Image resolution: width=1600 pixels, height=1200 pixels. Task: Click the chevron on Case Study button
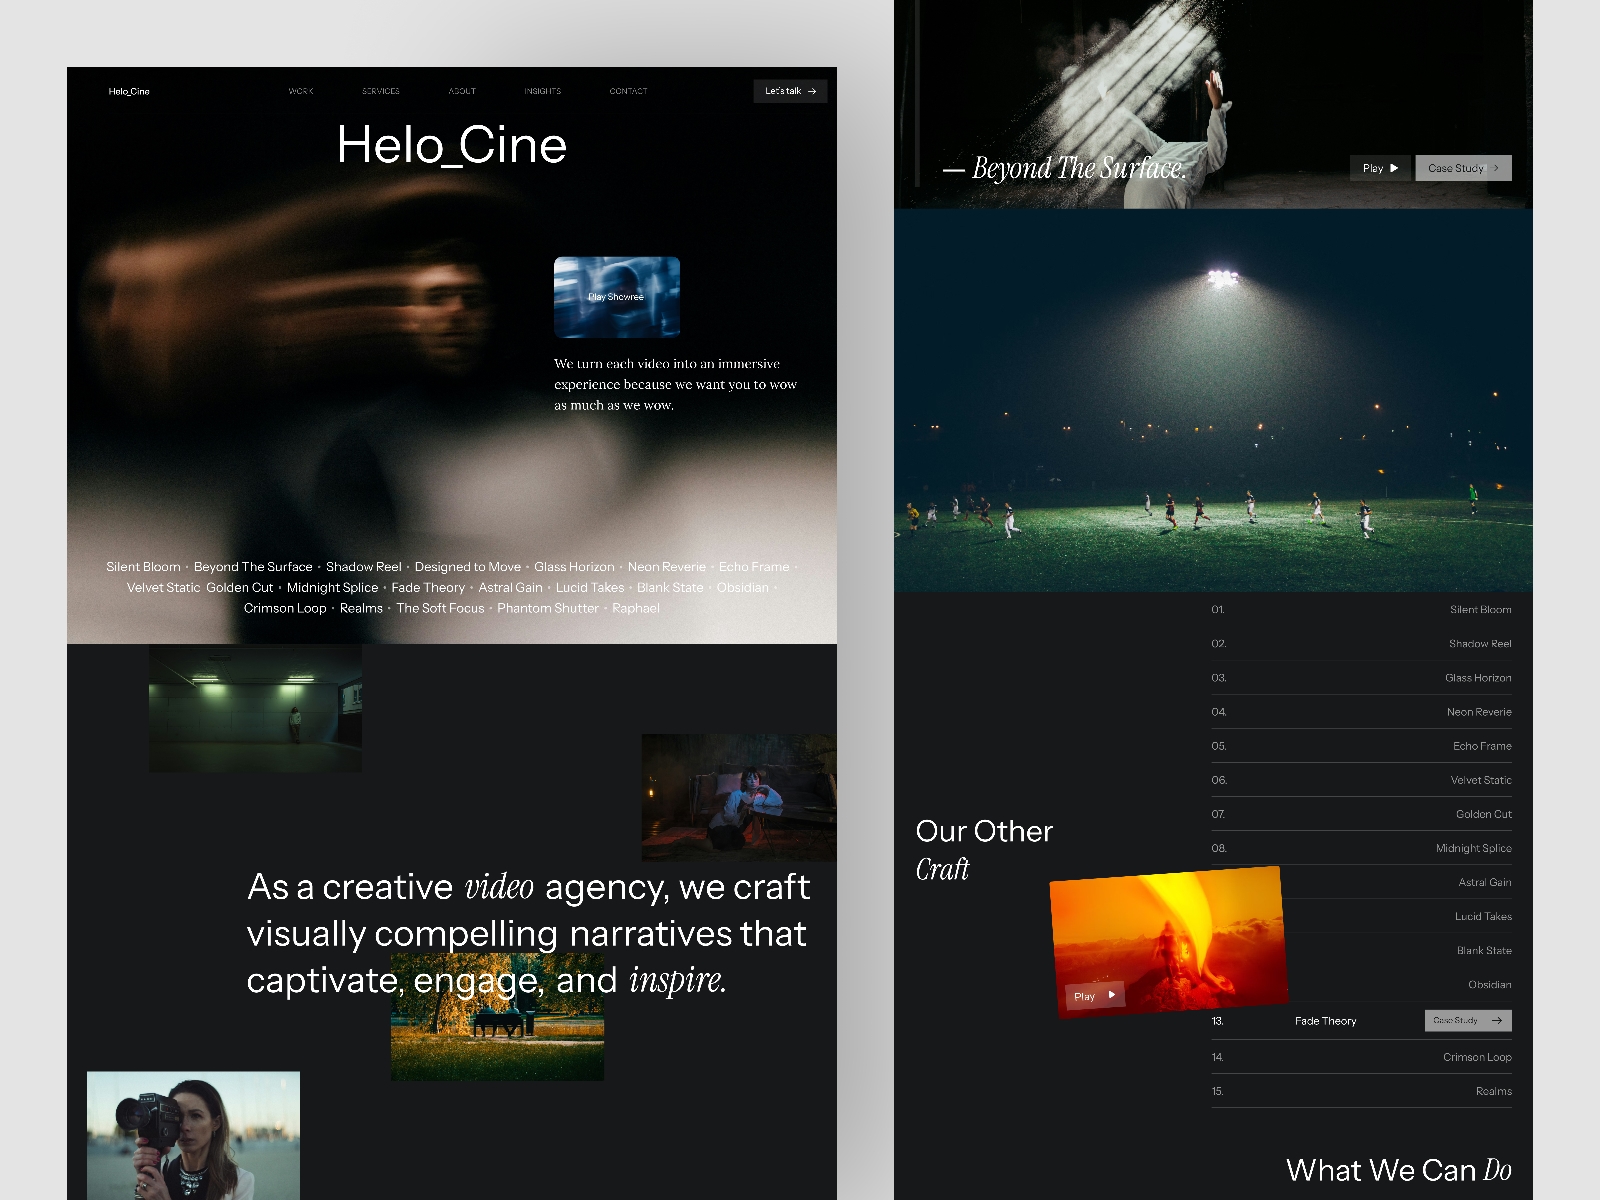tap(1496, 168)
